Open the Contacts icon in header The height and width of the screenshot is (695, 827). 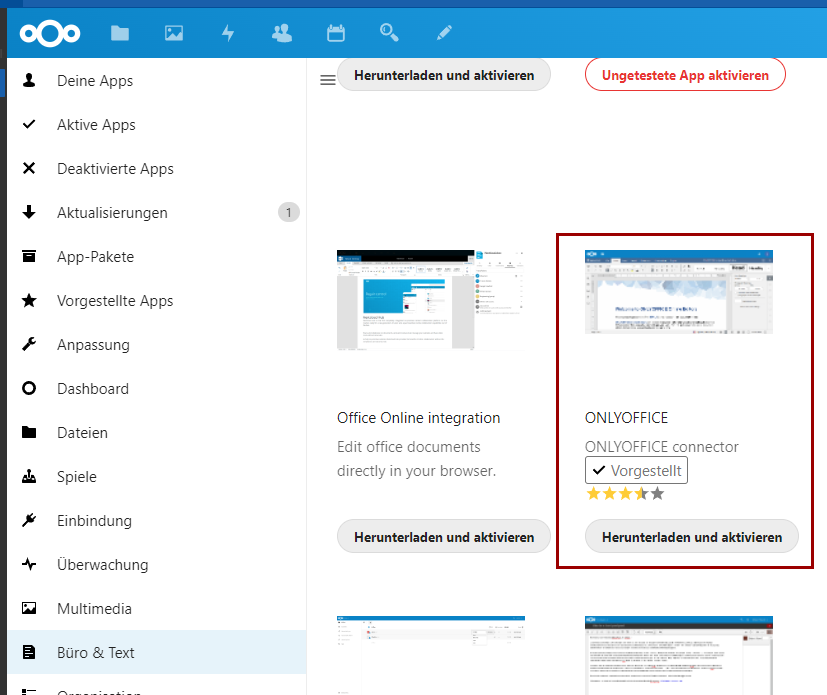[x=282, y=33]
